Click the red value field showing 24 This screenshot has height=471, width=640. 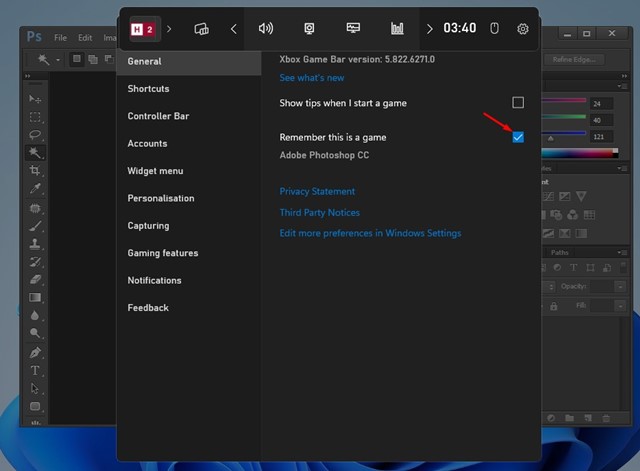coord(601,104)
